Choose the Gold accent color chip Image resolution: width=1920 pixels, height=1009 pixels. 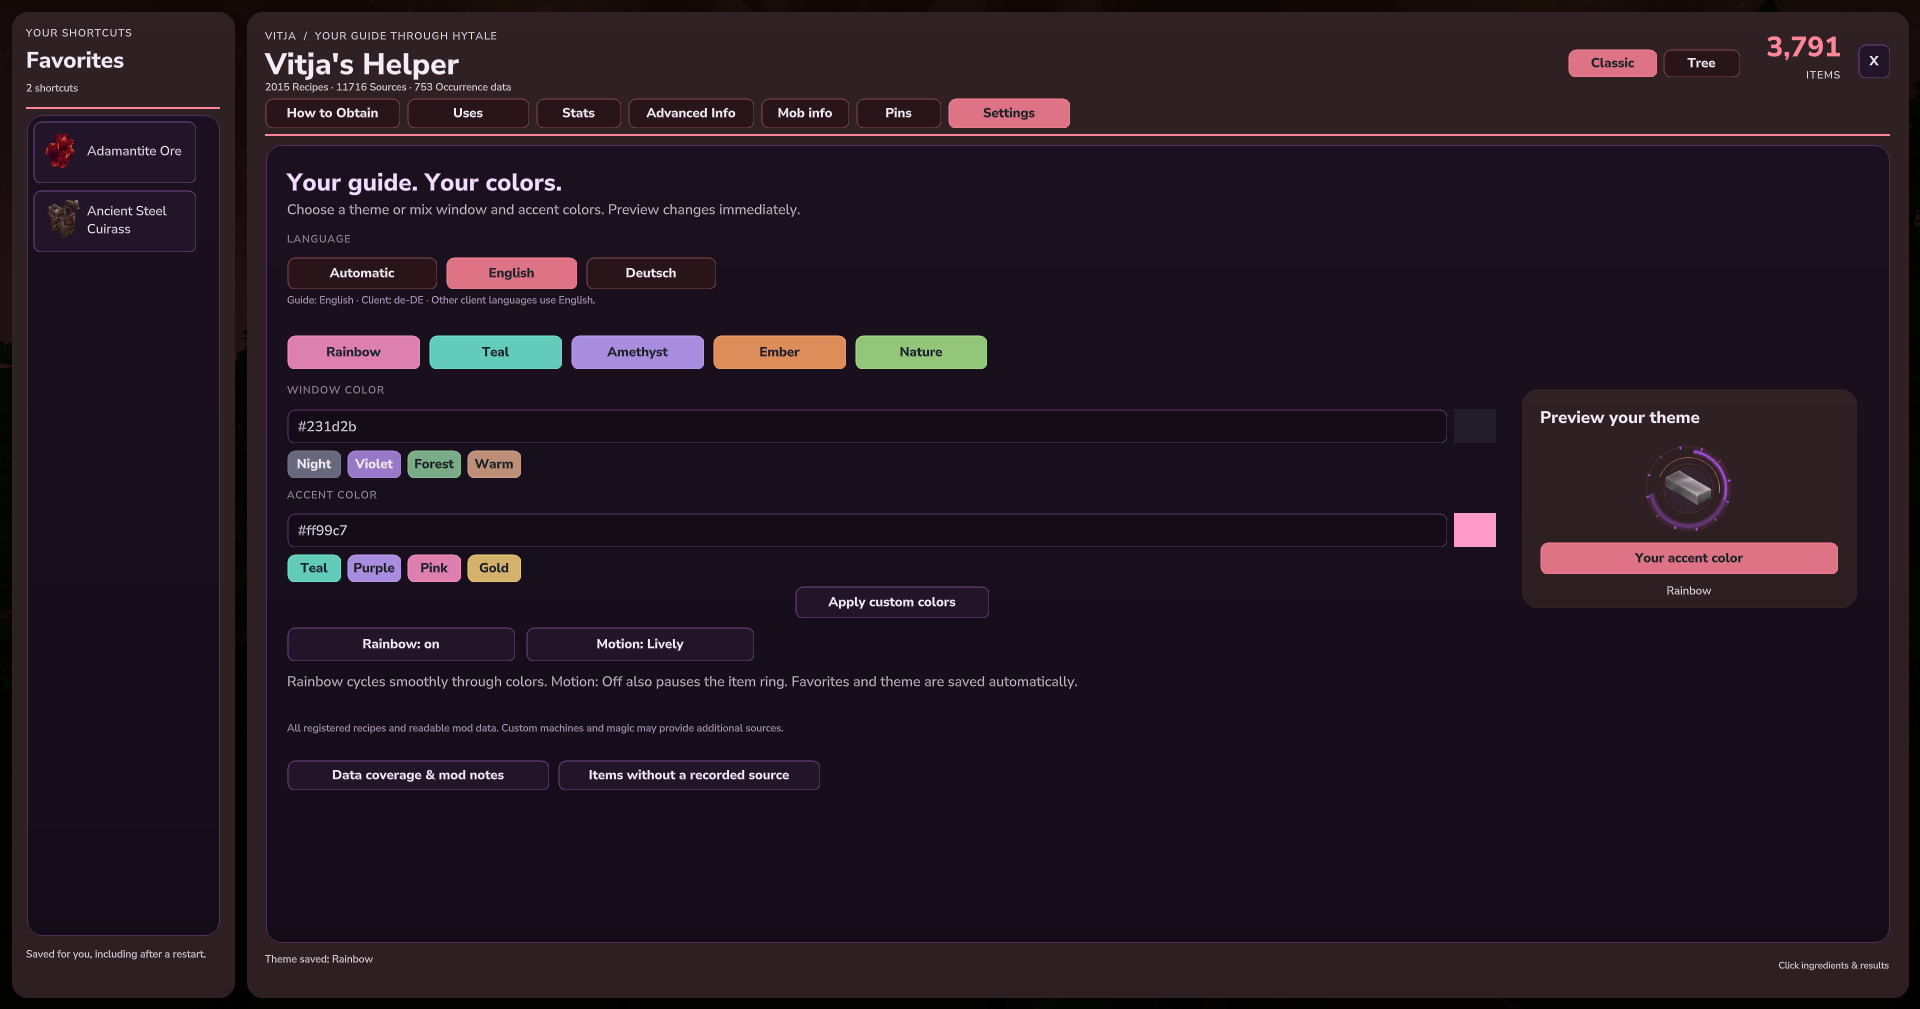[x=494, y=568]
